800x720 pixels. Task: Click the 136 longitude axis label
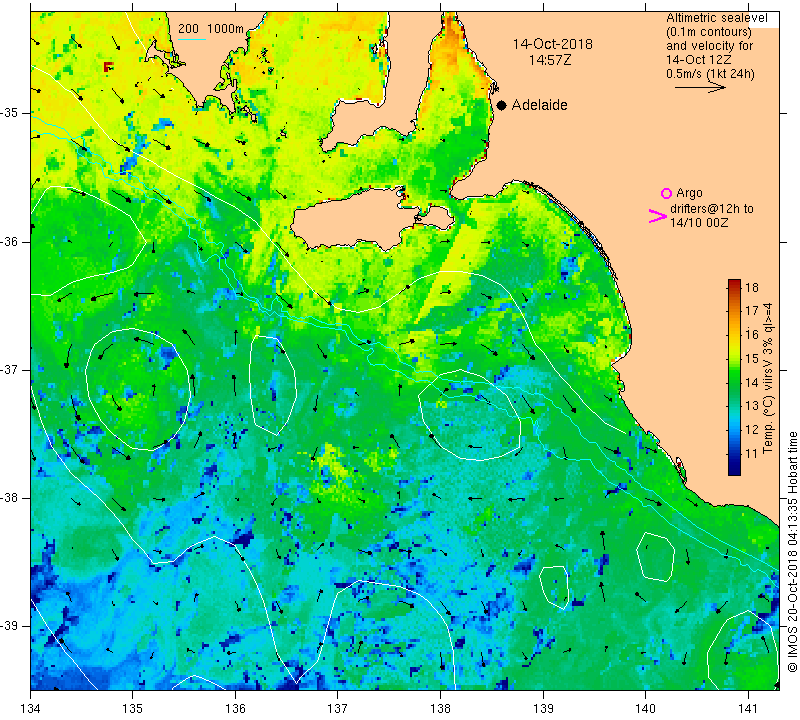pos(235,708)
